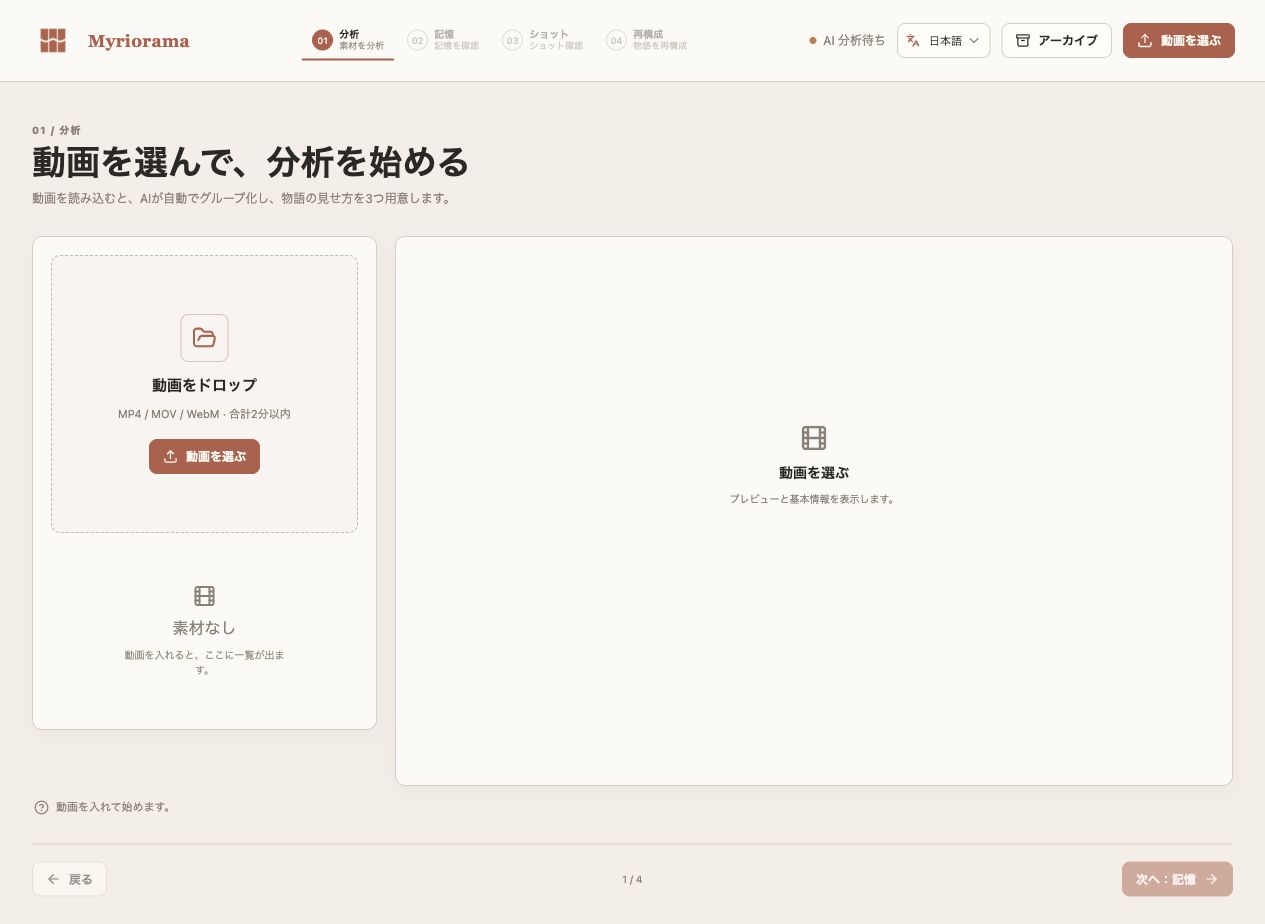Image resolution: width=1265 pixels, height=924 pixels.
Task: Click film icon in preview panel
Action: (x=814, y=438)
